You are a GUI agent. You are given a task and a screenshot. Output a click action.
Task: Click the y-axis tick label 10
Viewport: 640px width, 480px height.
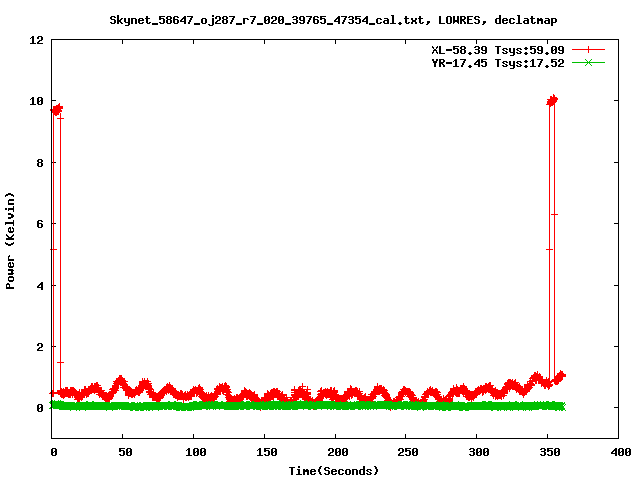[x=36, y=101]
